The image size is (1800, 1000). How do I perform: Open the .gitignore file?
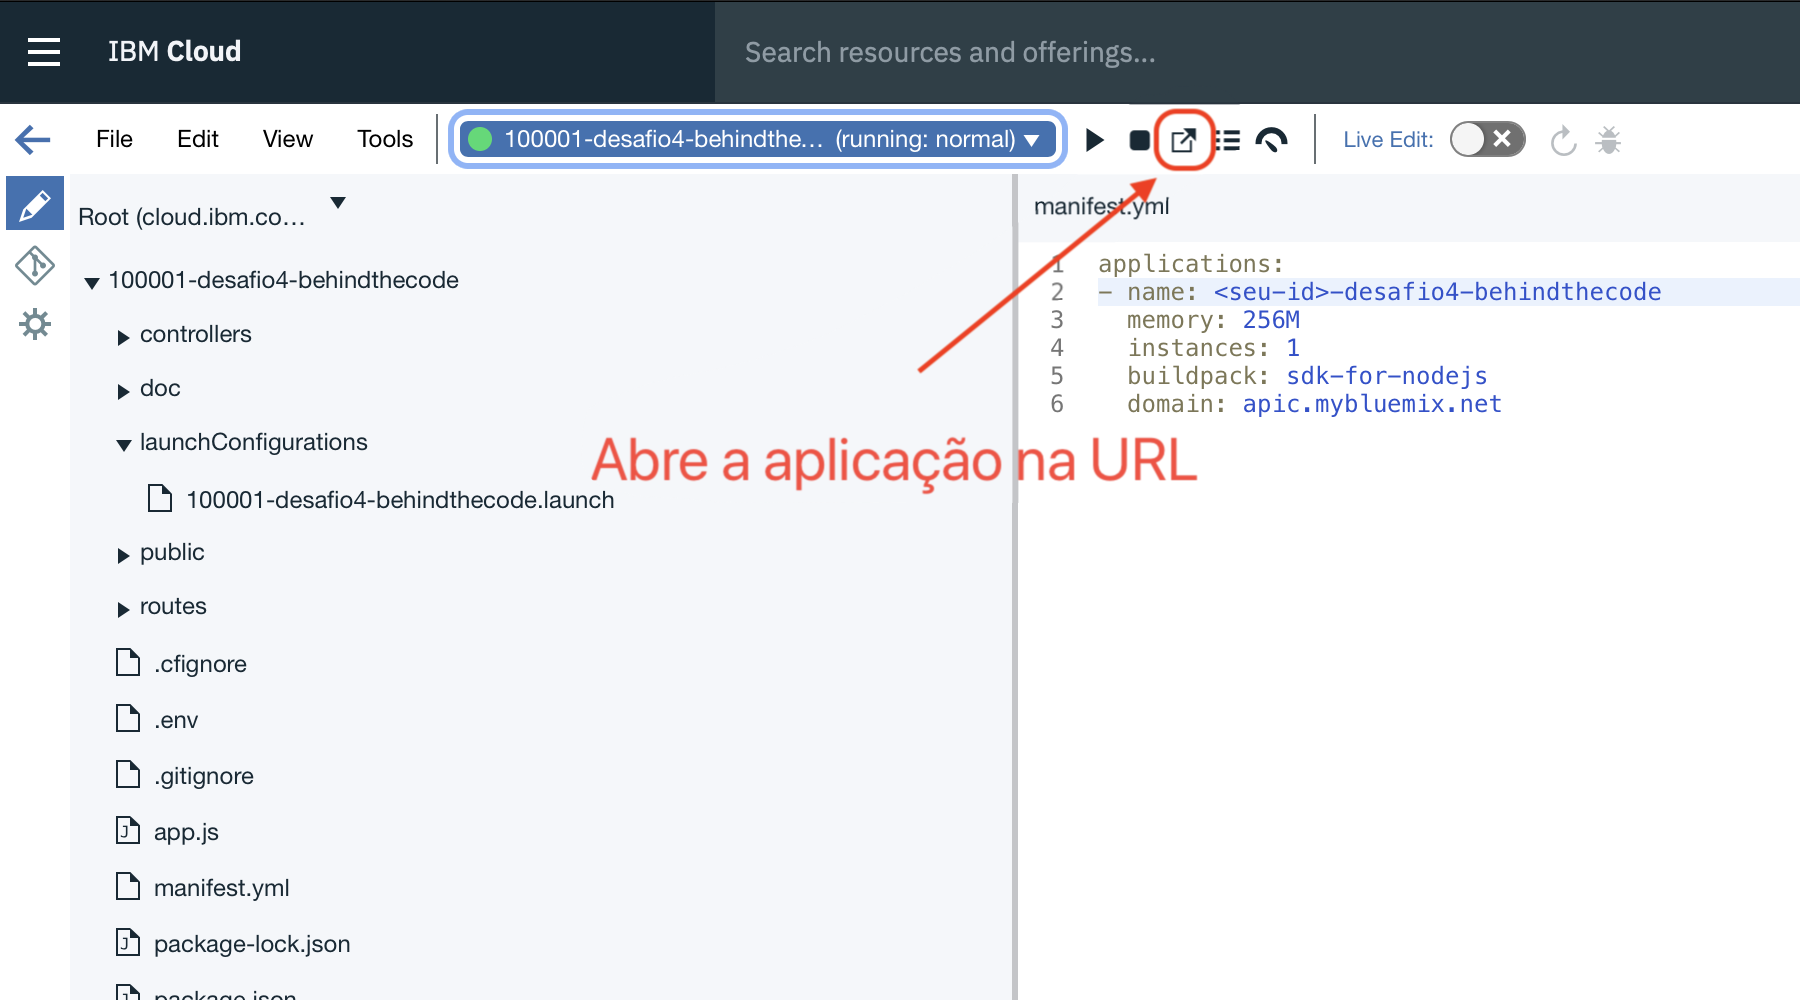(204, 776)
